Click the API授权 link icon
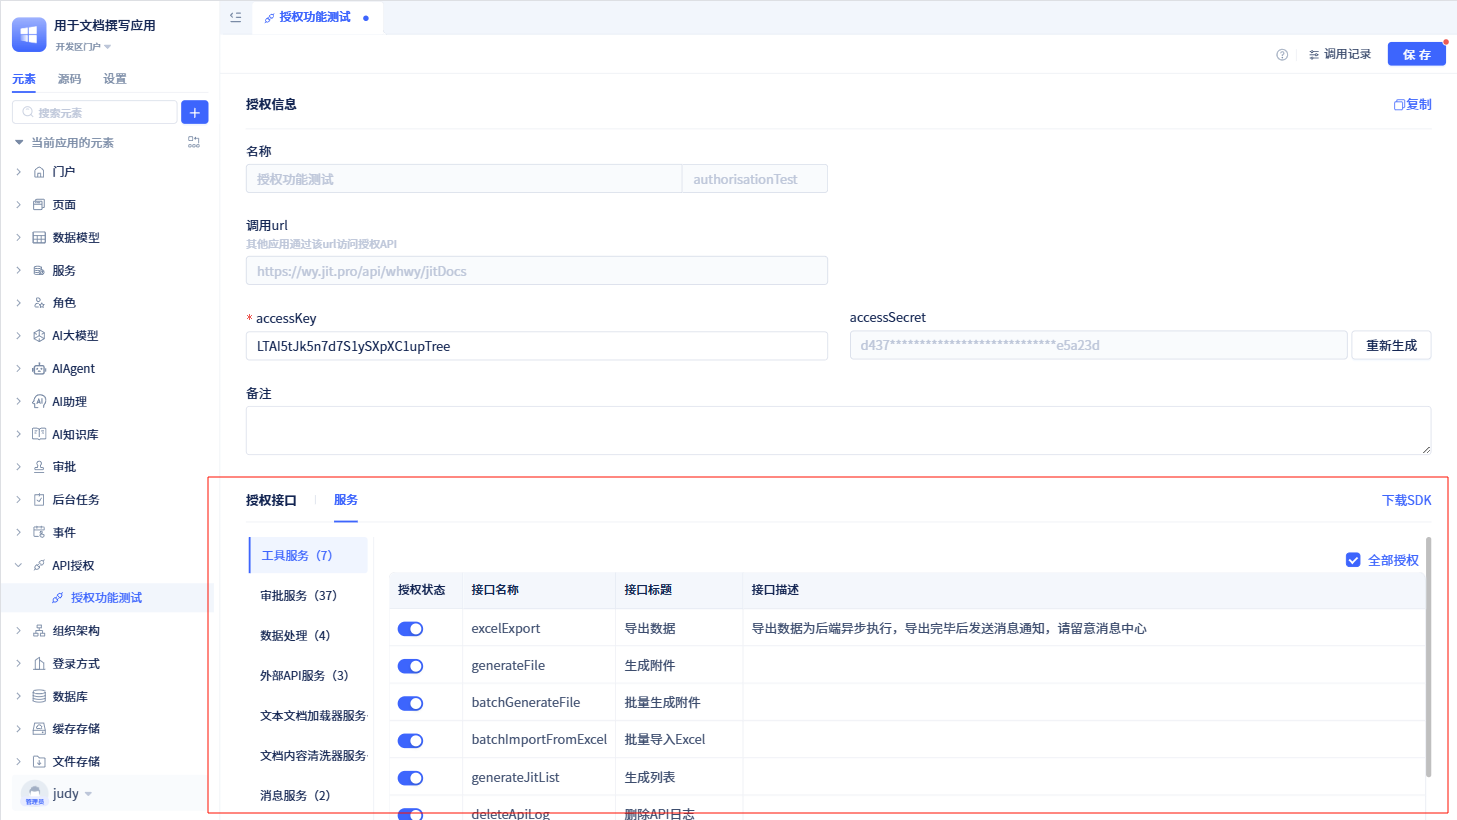The image size is (1457, 820). pyautogui.click(x=39, y=565)
